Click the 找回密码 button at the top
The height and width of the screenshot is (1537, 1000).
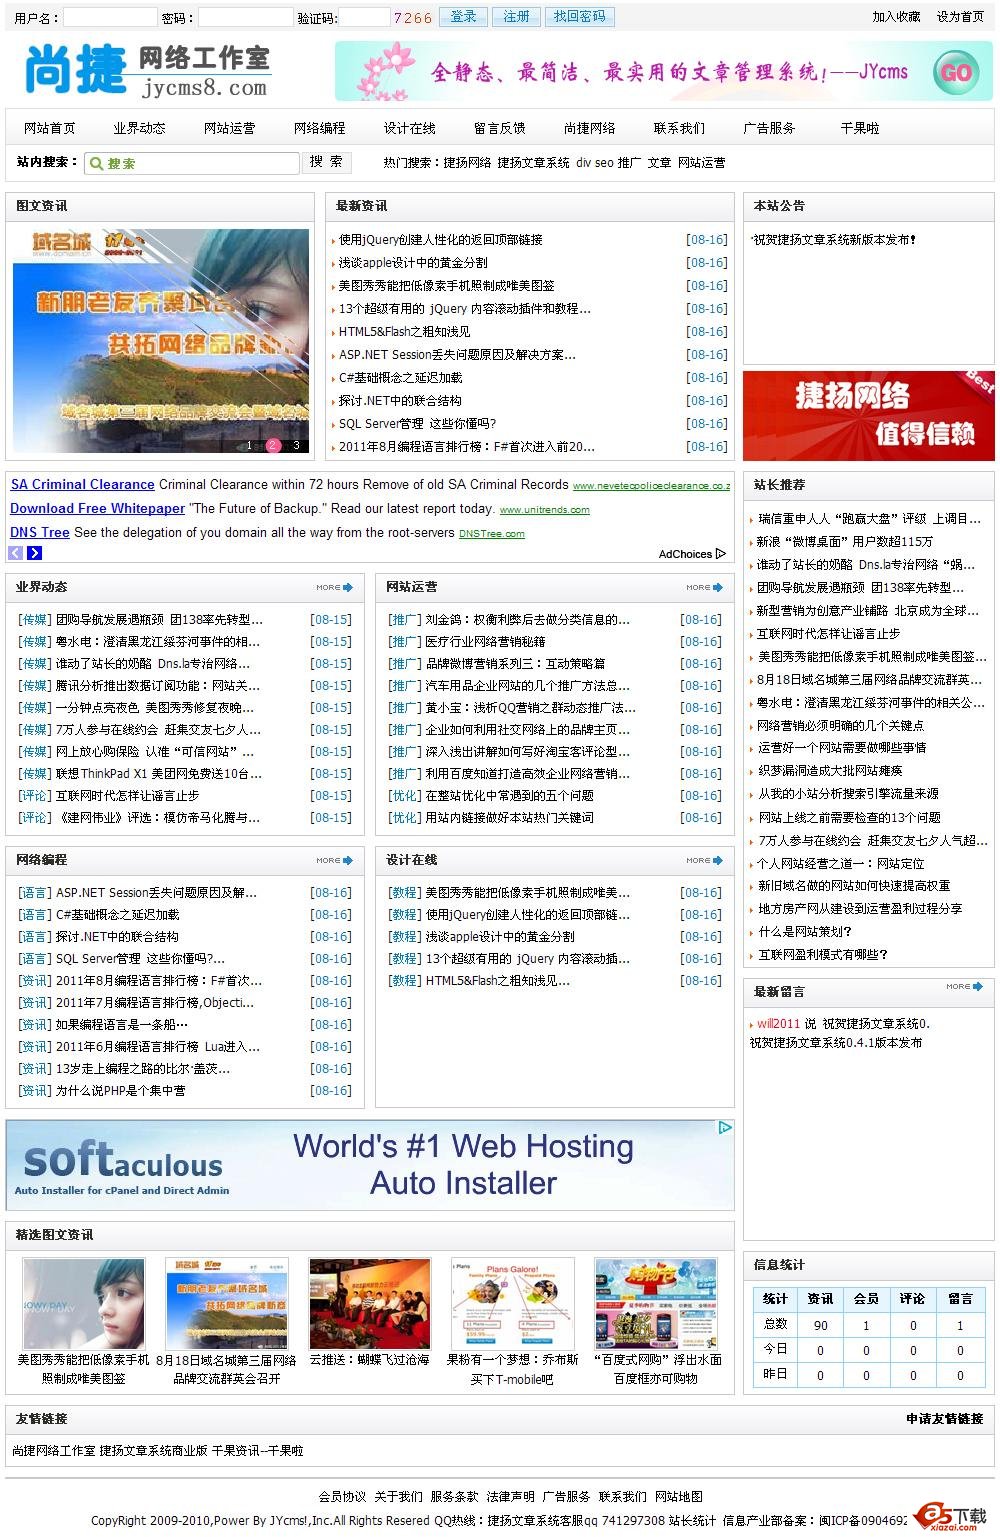pos(578,16)
